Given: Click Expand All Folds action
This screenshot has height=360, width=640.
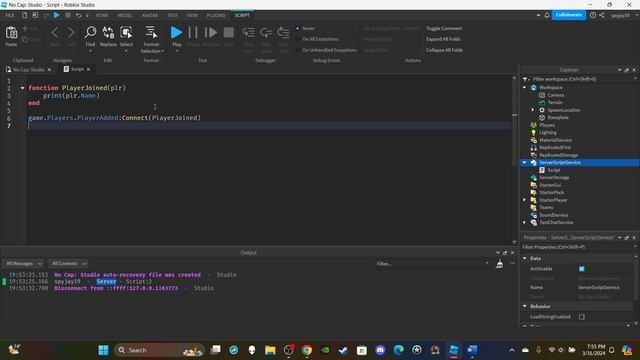Looking at the screenshot, I should 443,39.
